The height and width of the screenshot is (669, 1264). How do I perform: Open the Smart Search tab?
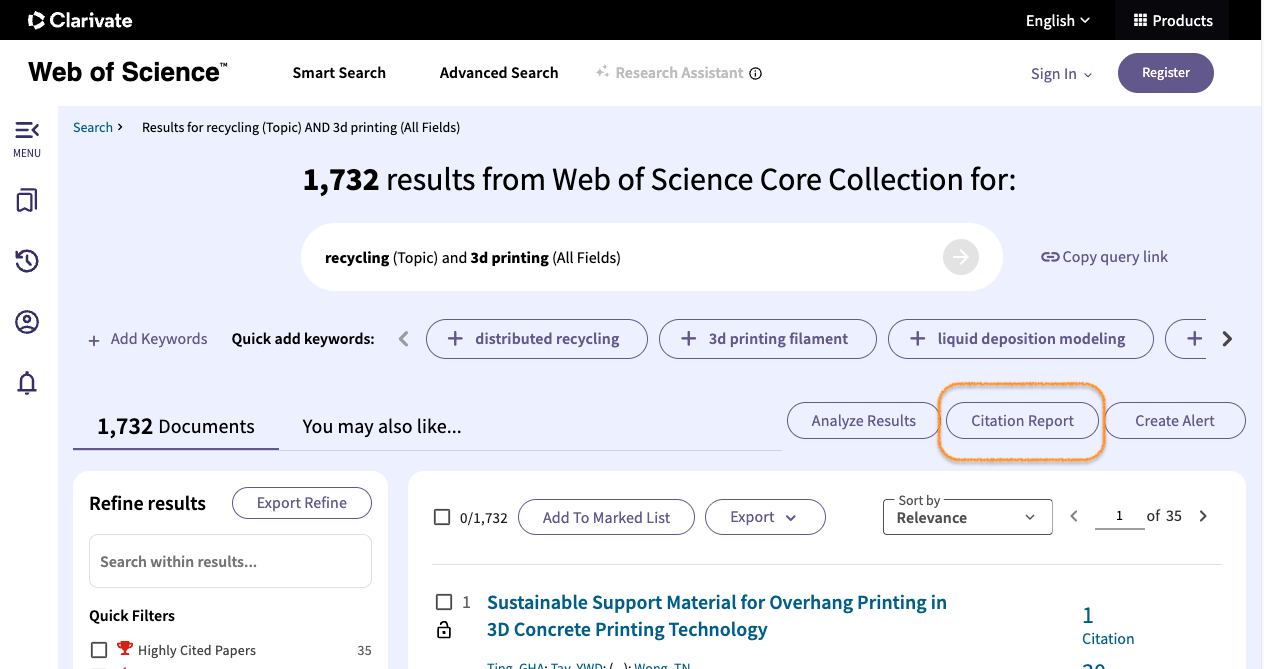[x=339, y=73]
